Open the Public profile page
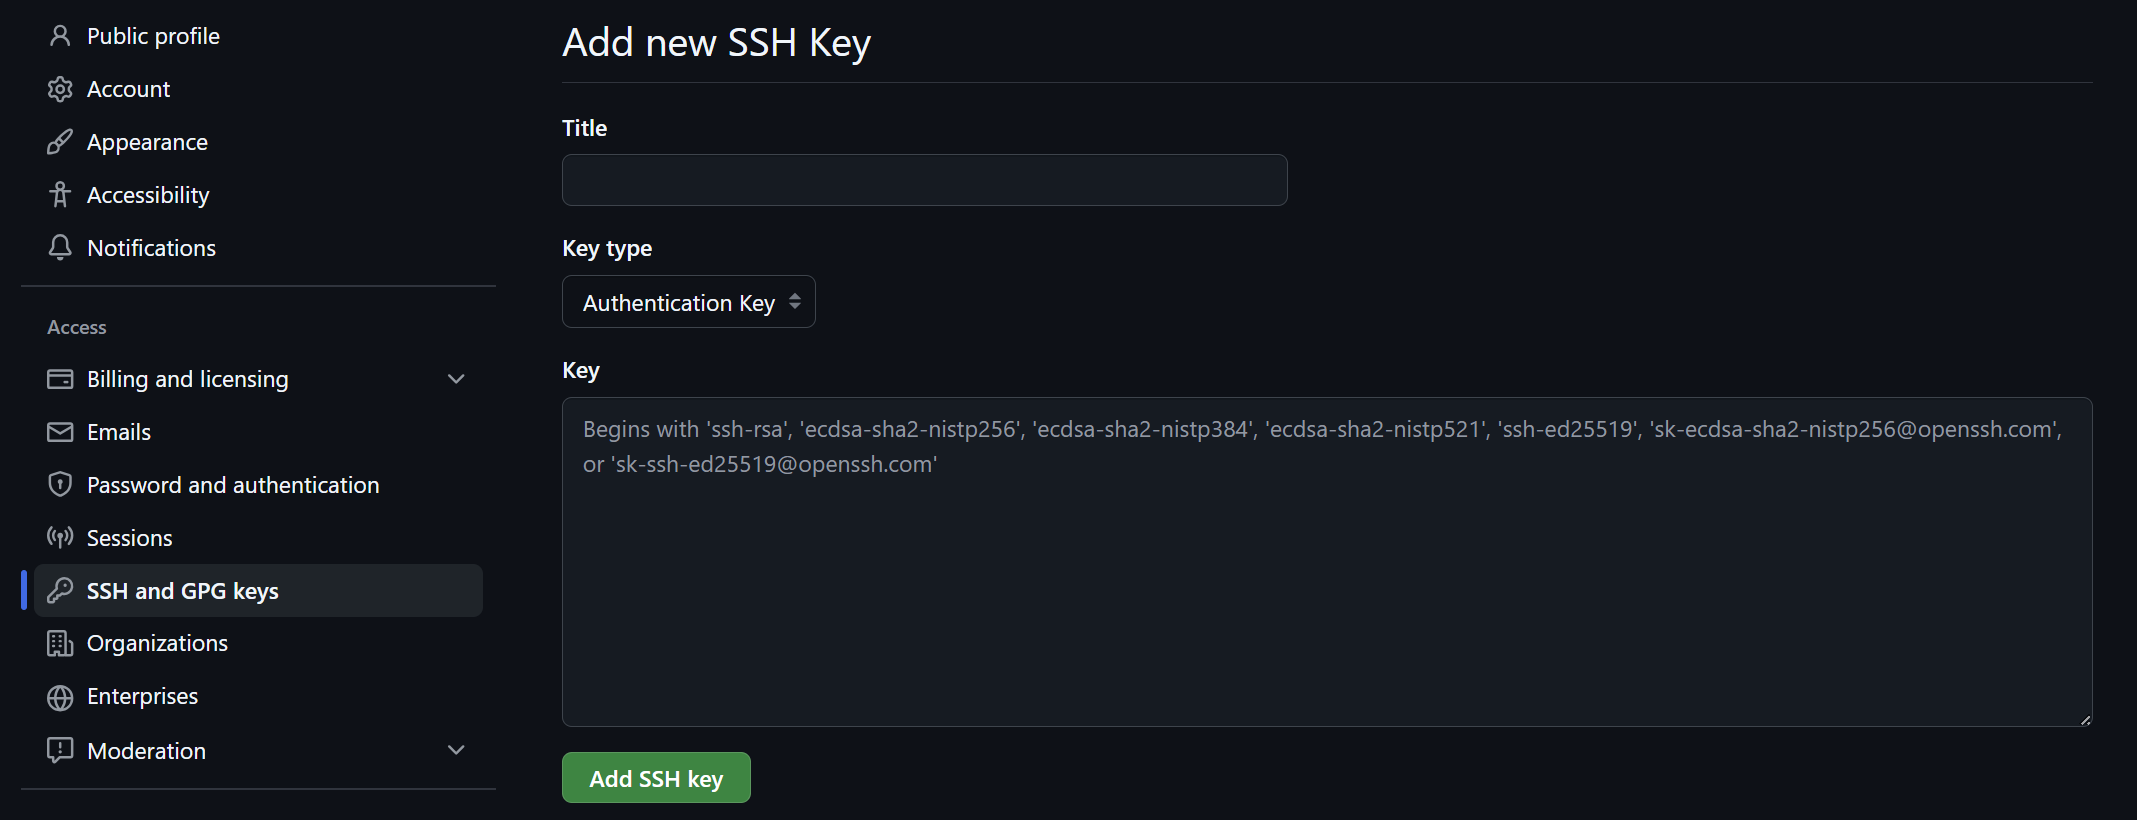Image resolution: width=2137 pixels, height=820 pixels. click(x=154, y=35)
